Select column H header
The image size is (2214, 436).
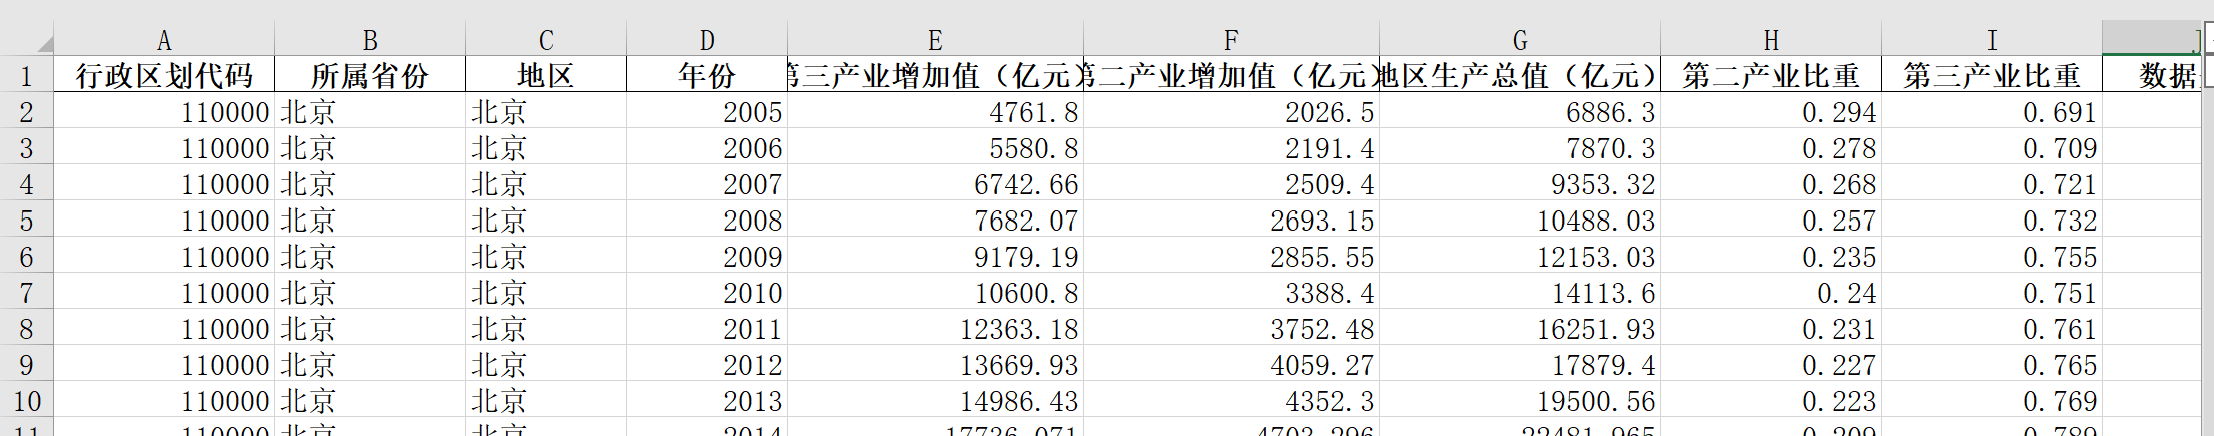[1771, 40]
